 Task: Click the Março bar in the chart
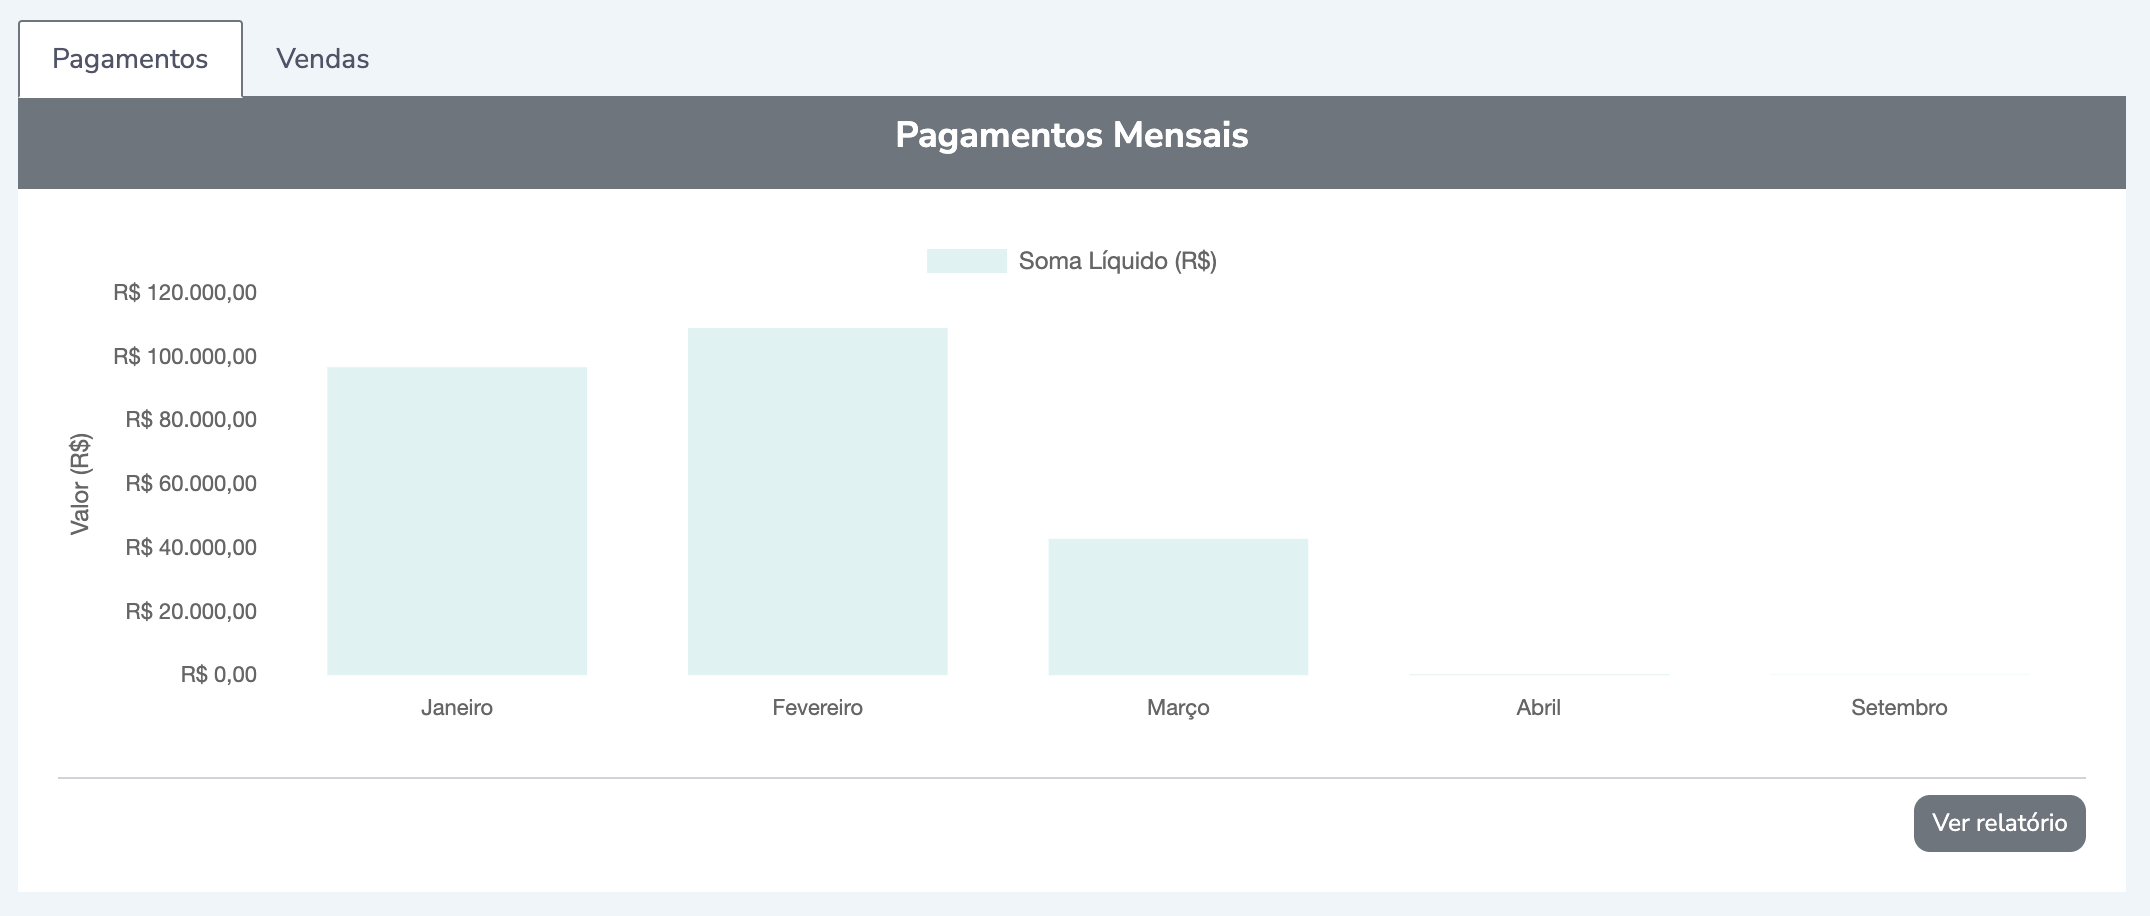(1178, 606)
